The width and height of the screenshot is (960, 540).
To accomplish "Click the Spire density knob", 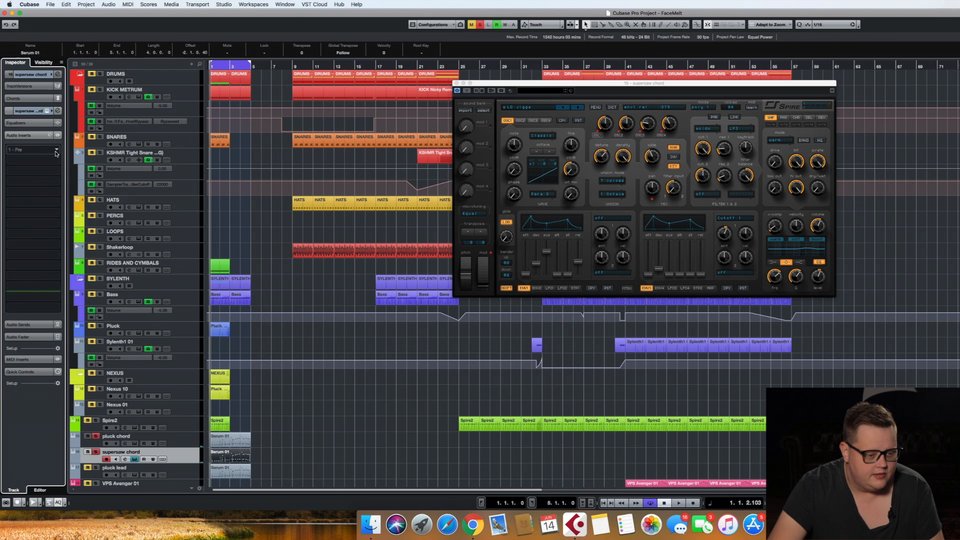I will [x=623, y=156].
